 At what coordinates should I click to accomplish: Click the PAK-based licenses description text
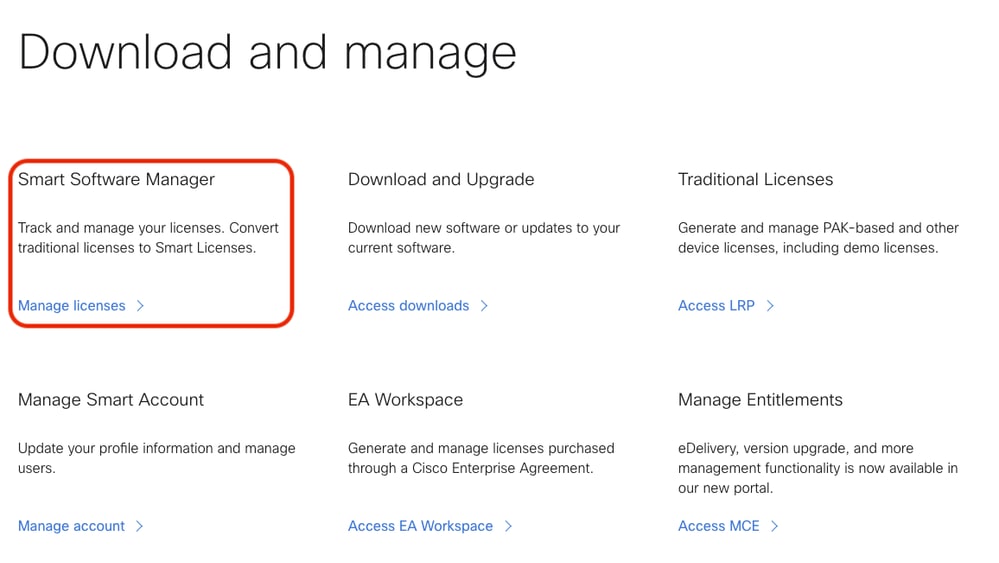[x=818, y=238]
